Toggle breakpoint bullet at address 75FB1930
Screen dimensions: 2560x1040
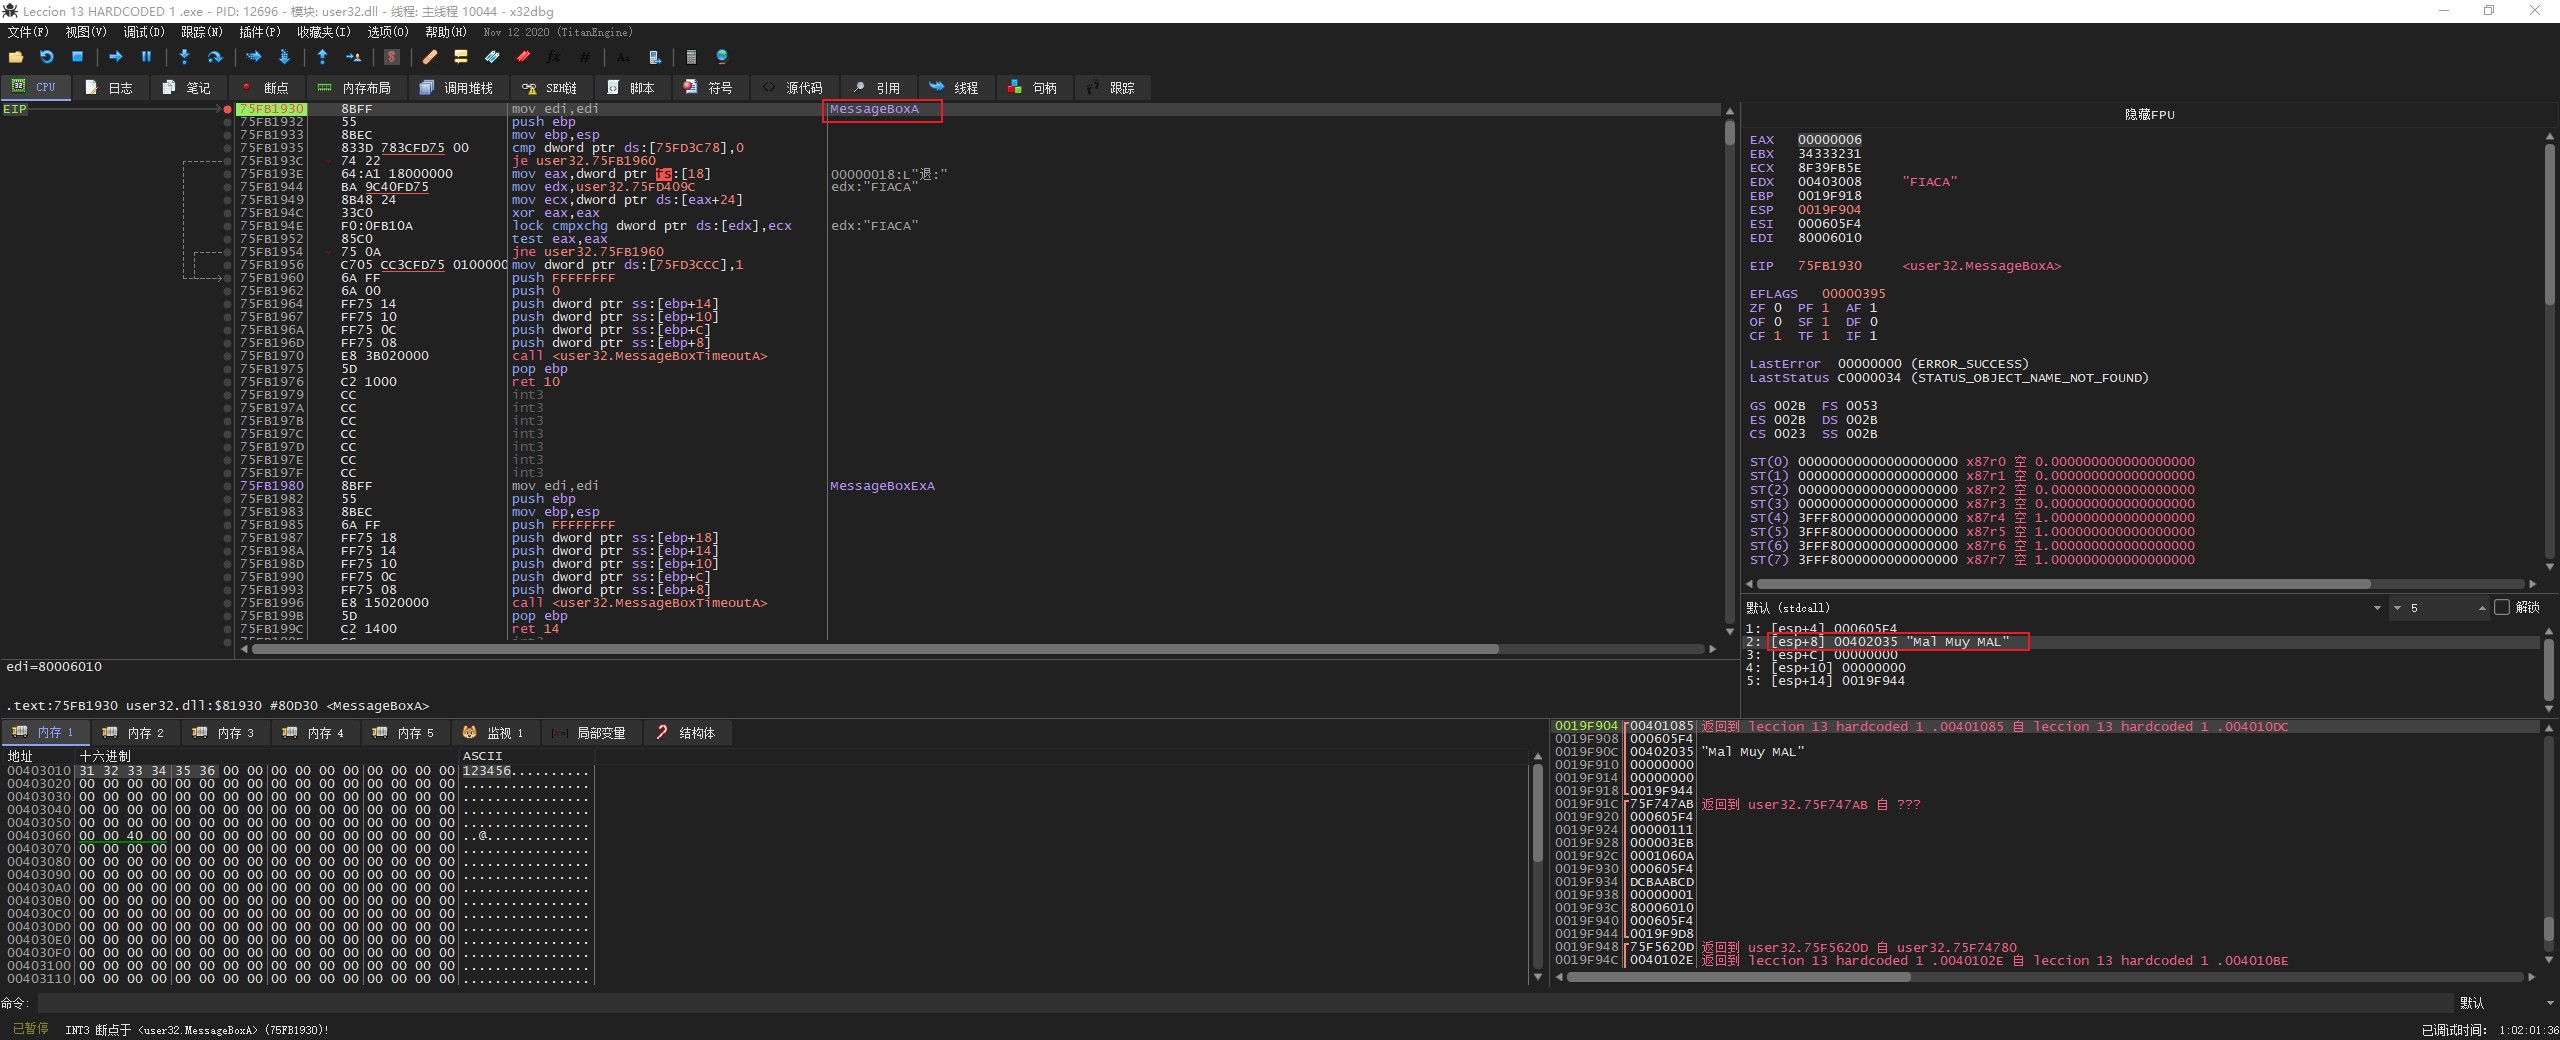pyautogui.click(x=228, y=109)
